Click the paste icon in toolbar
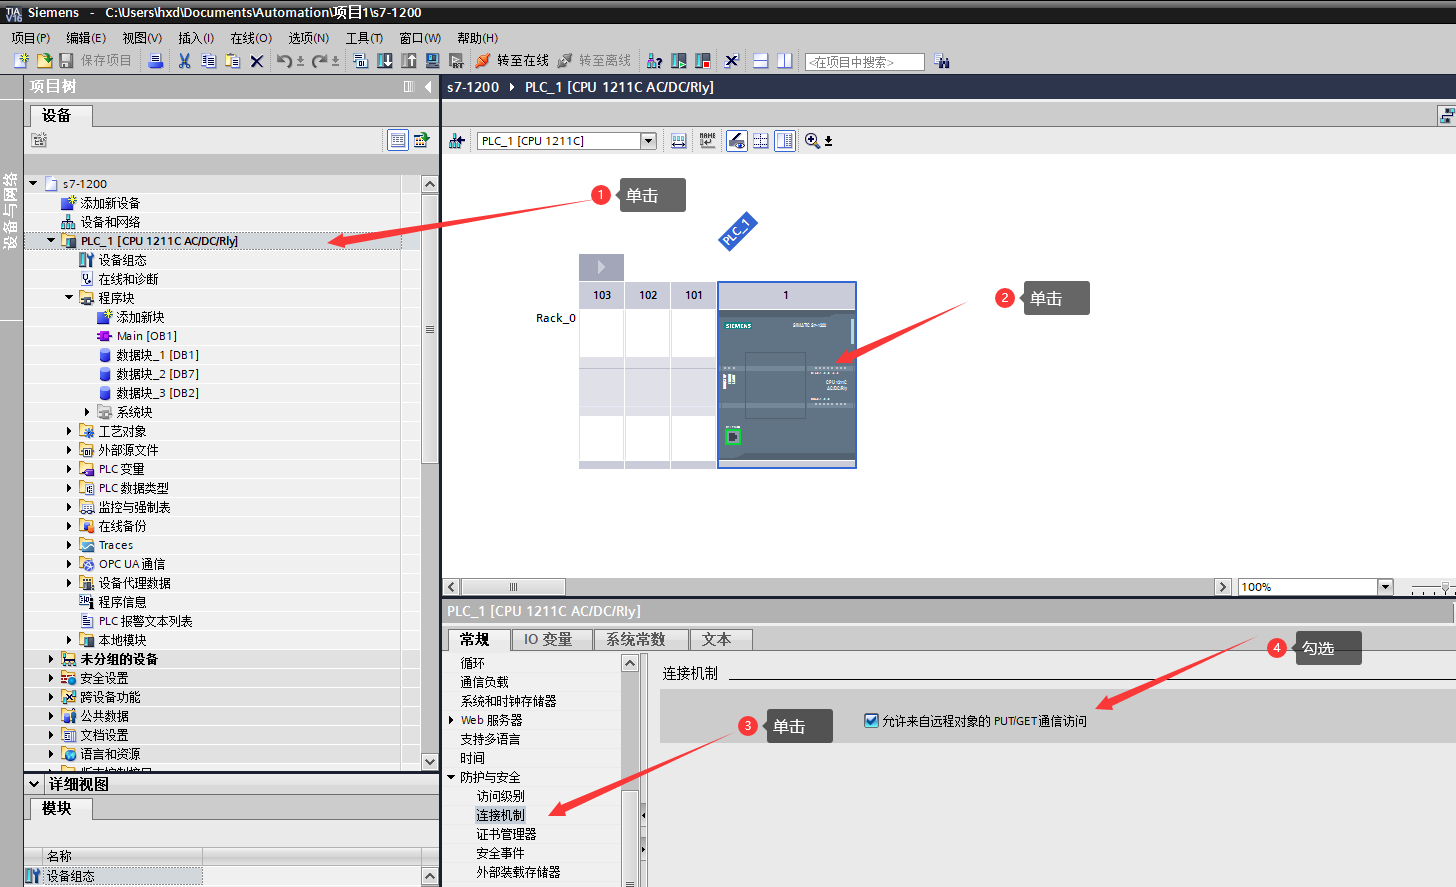The image size is (1456, 887). click(x=232, y=61)
